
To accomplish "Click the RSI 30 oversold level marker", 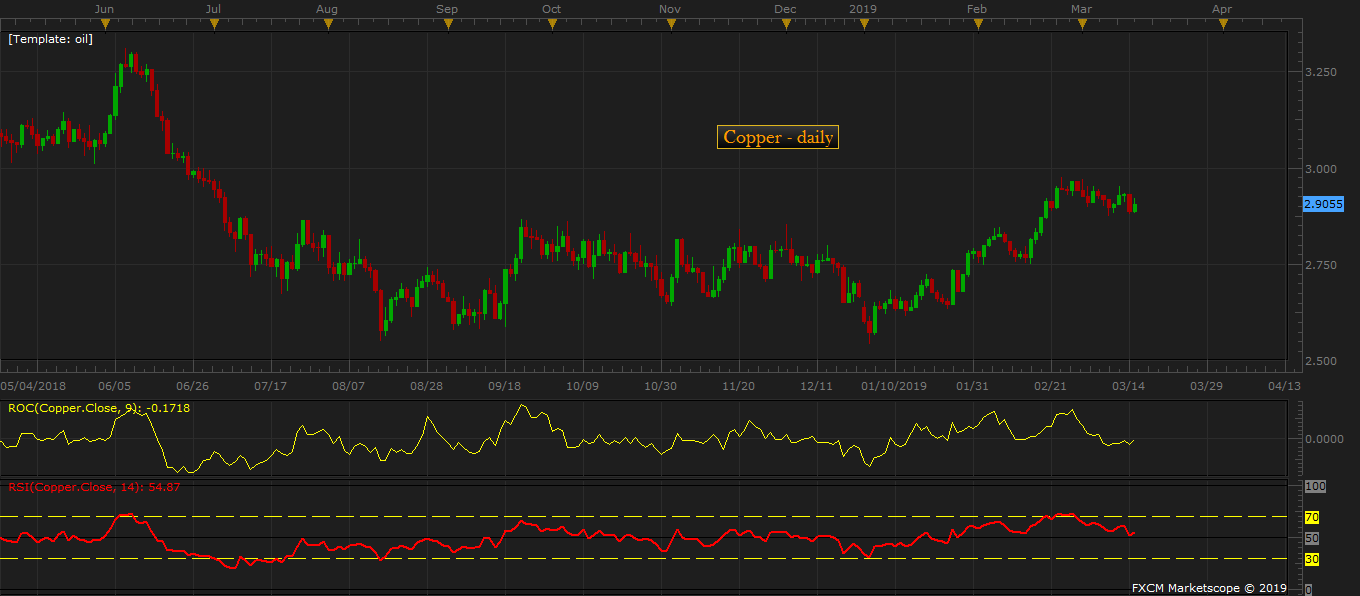I will click(x=1312, y=559).
